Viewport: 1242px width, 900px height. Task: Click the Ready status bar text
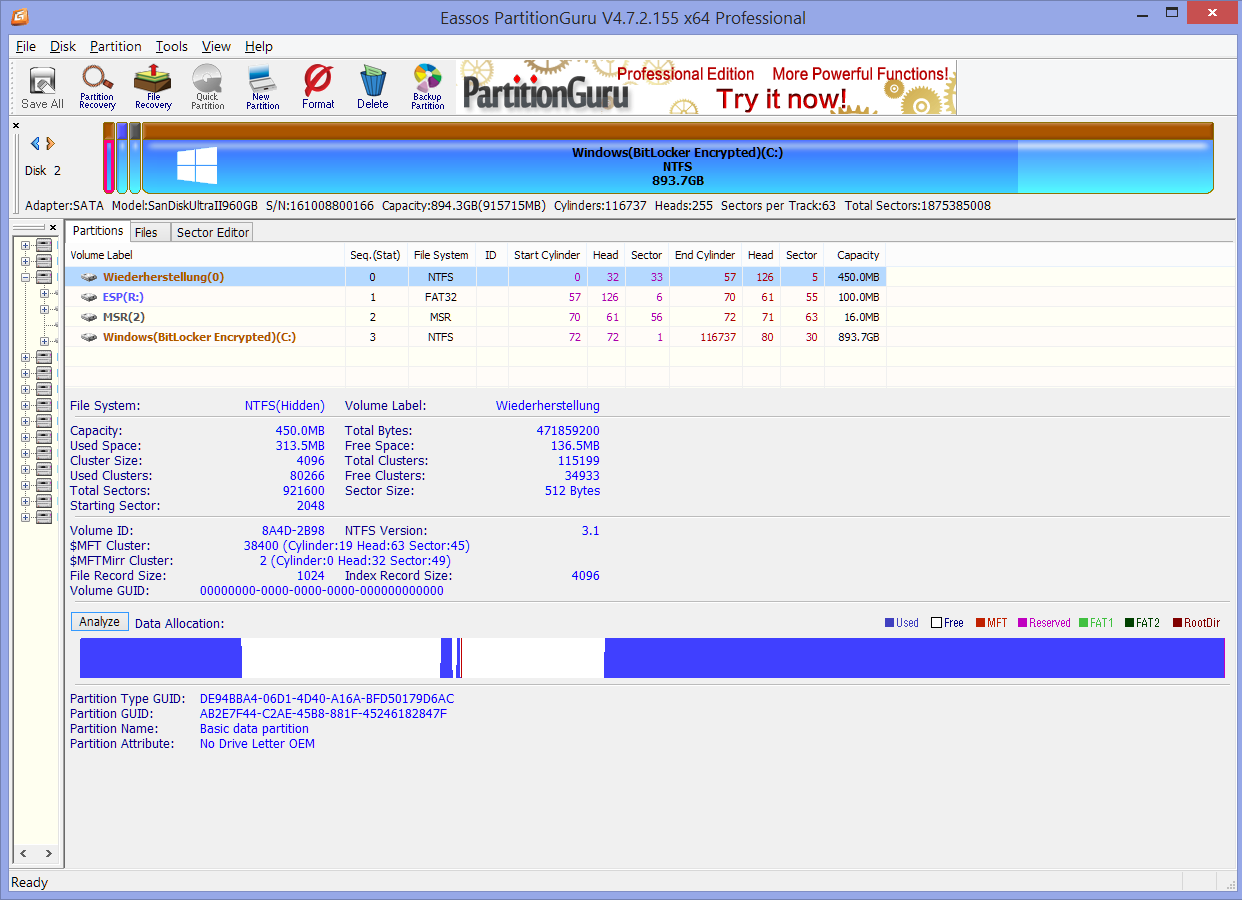pos(29,882)
